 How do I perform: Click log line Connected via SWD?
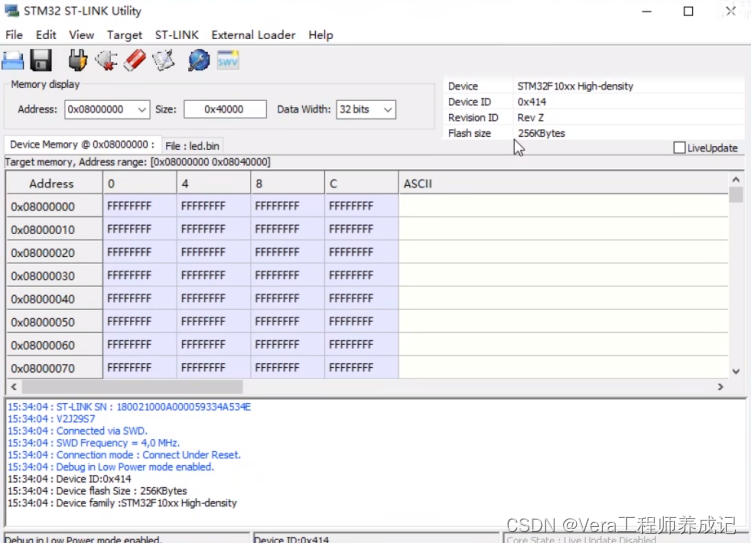click(77, 431)
